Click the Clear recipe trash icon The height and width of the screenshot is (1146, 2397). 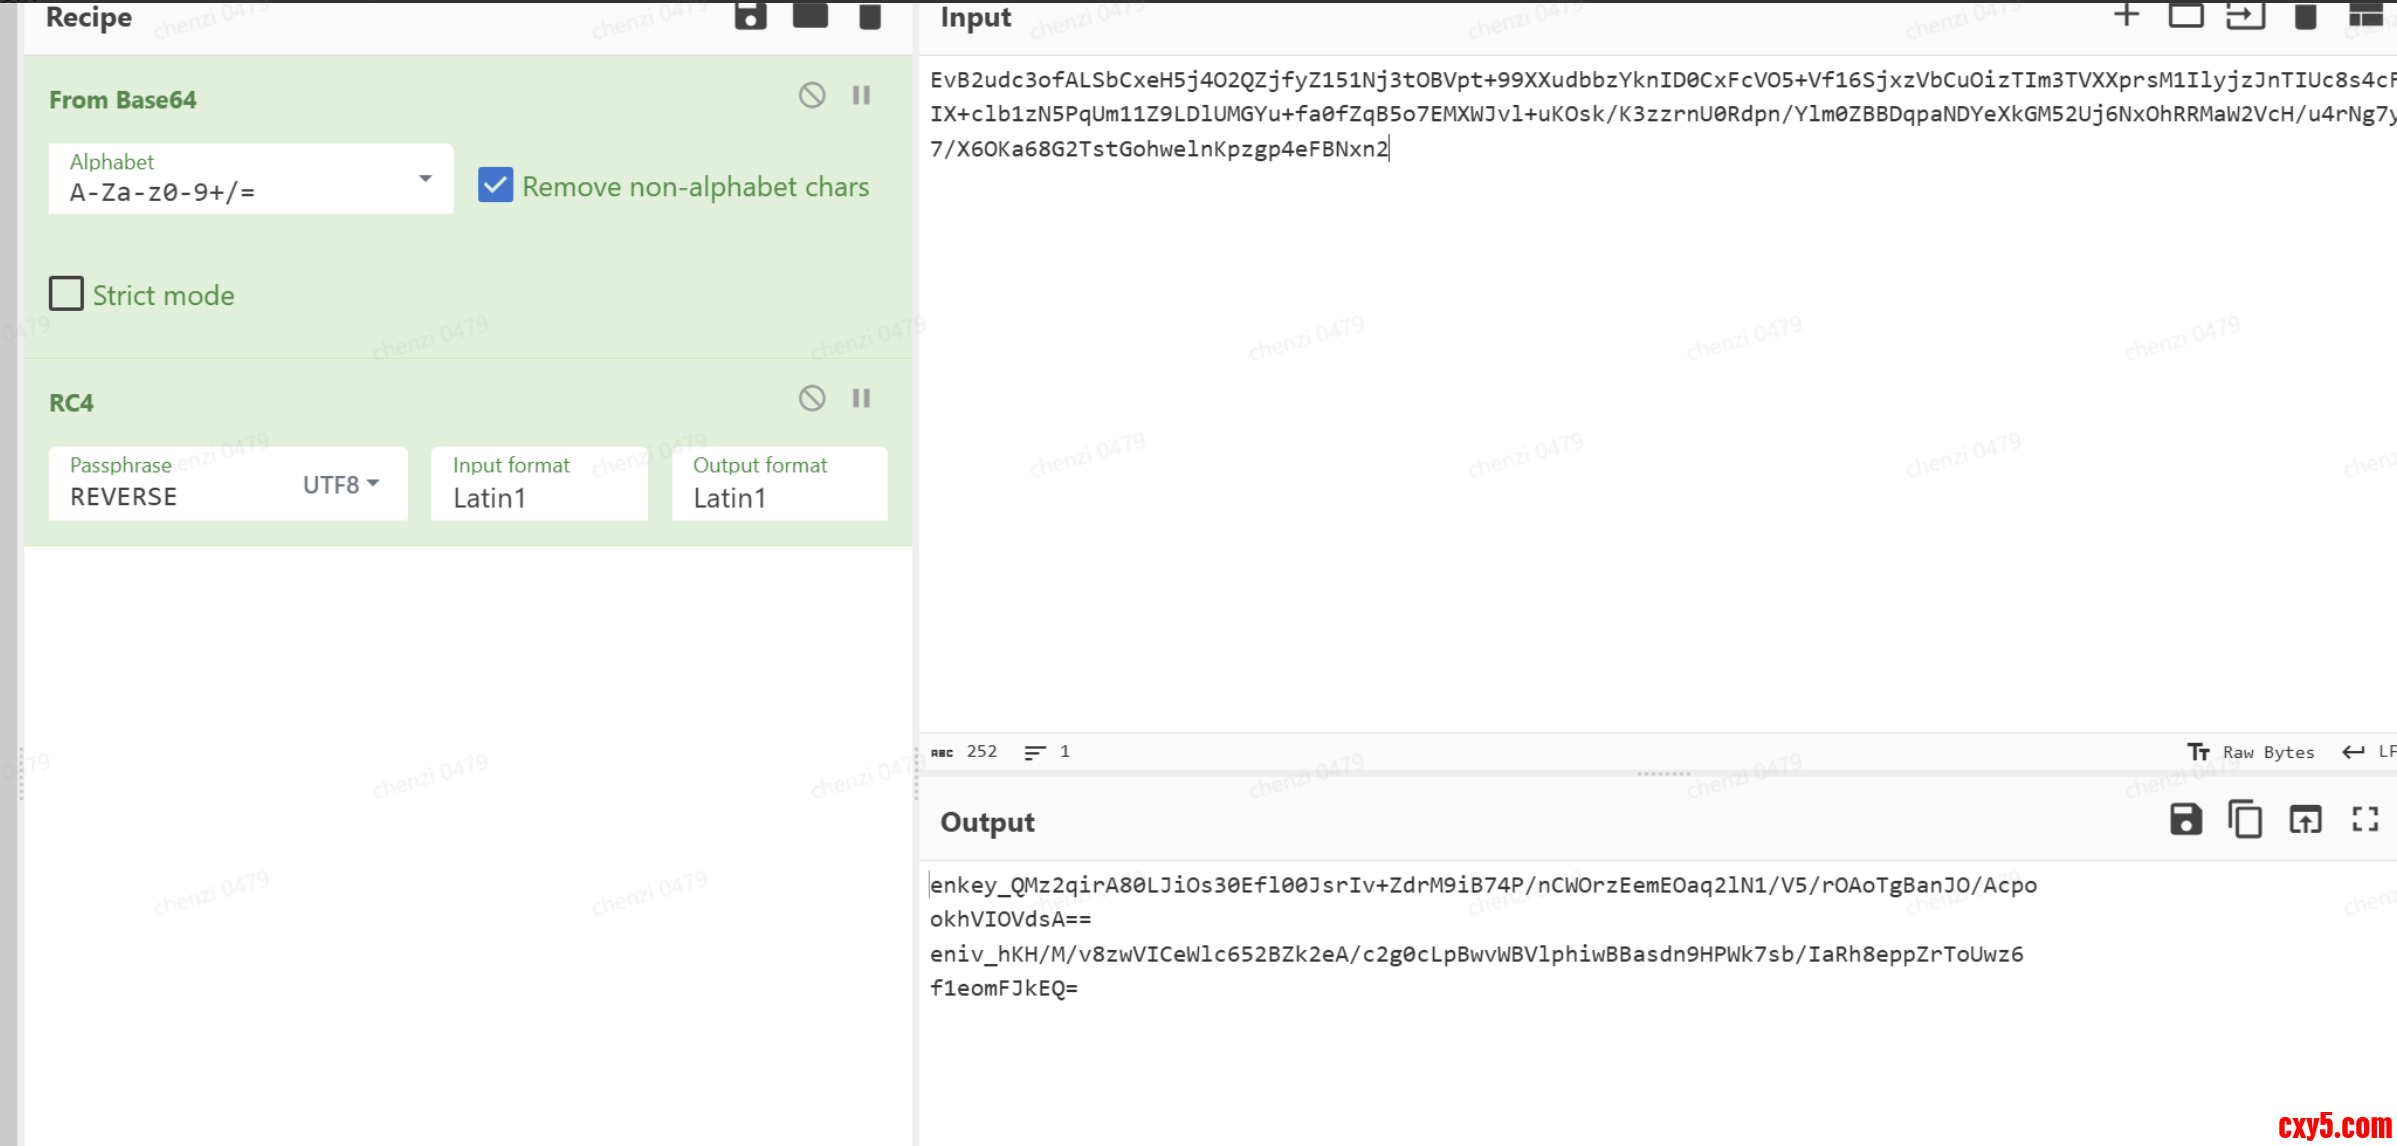tap(870, 15)
